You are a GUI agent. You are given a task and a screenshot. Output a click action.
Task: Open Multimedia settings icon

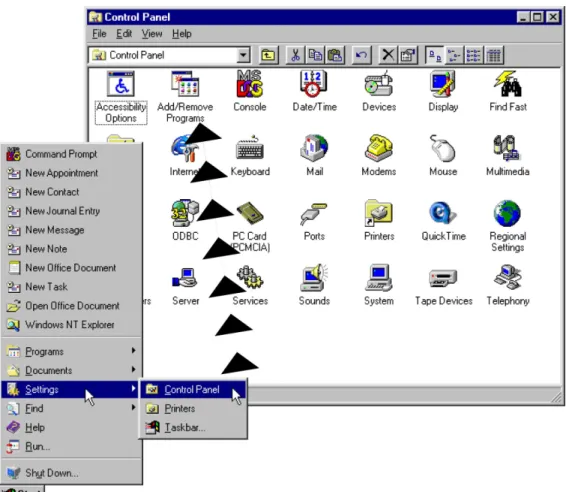508,156
